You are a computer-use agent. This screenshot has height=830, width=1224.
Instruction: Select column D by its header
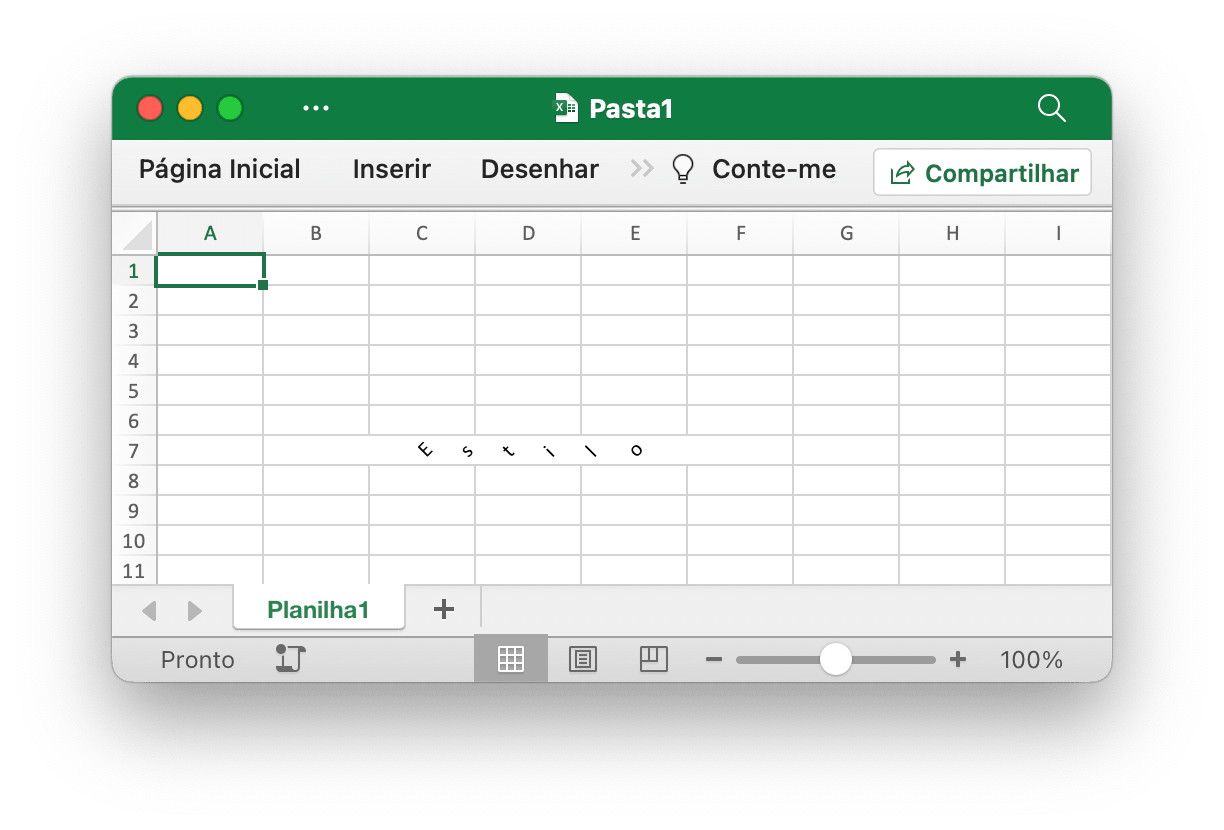(x=528, y=232)
